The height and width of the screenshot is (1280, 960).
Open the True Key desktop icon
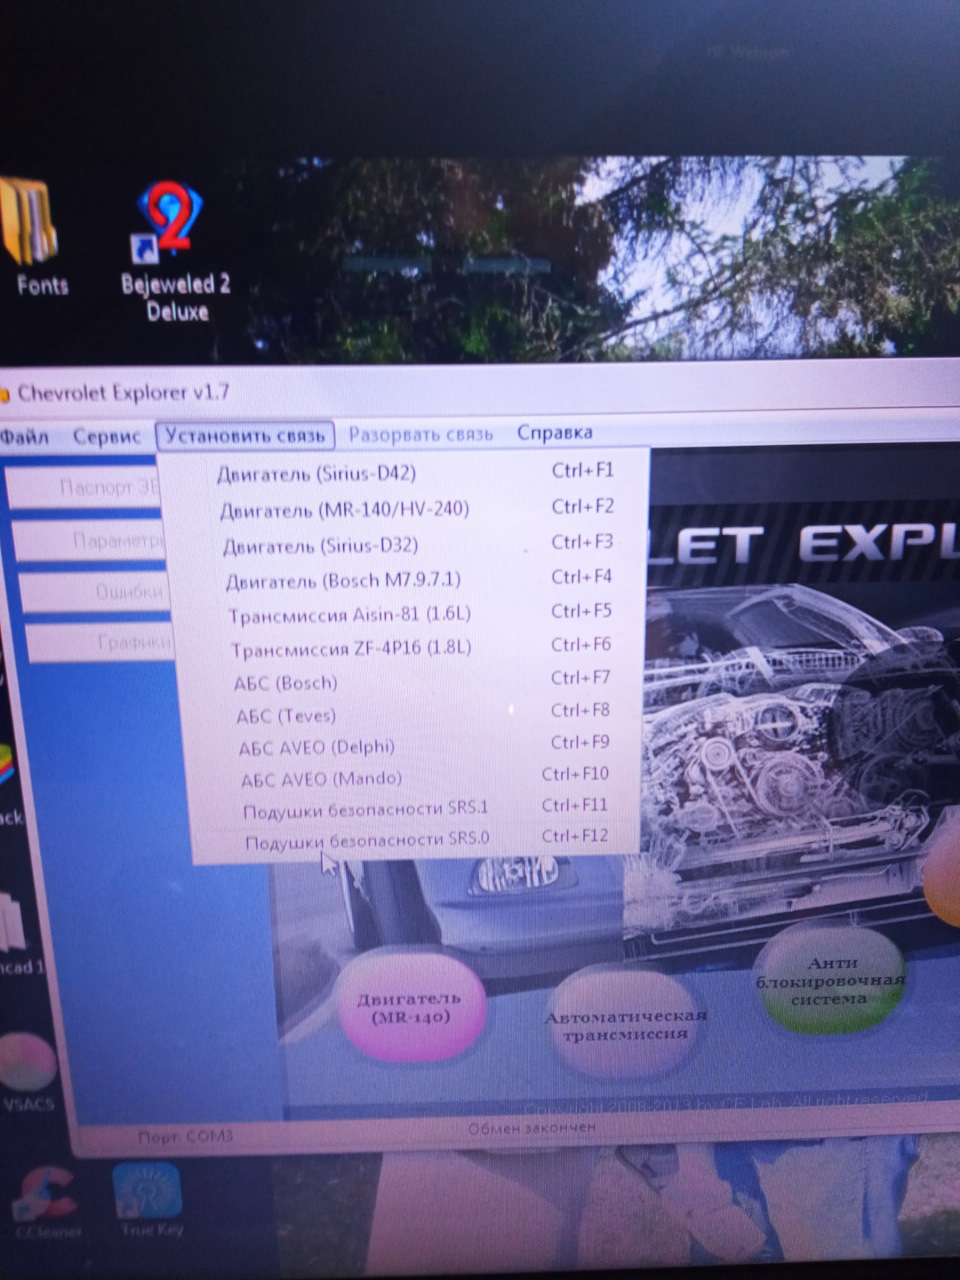[x=147, y=1200]
